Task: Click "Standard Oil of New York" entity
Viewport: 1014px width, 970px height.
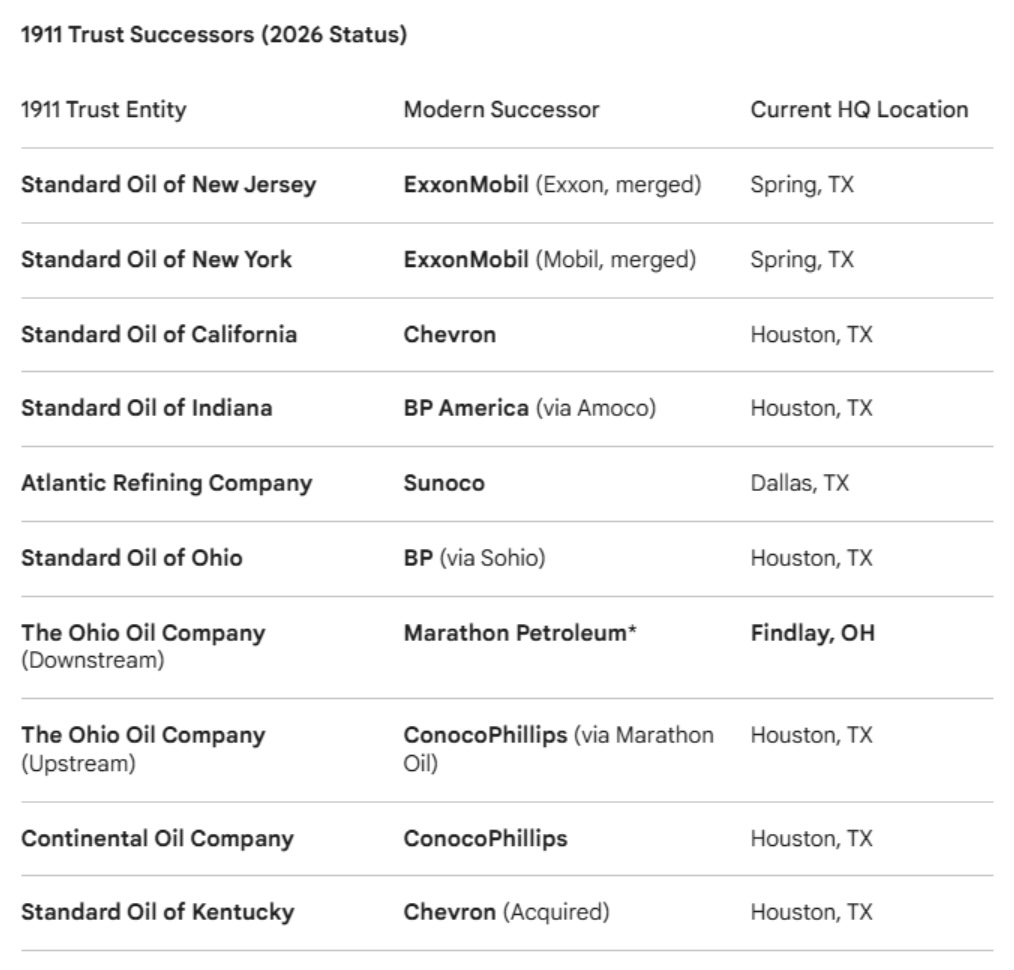Action: click(156, 260)
